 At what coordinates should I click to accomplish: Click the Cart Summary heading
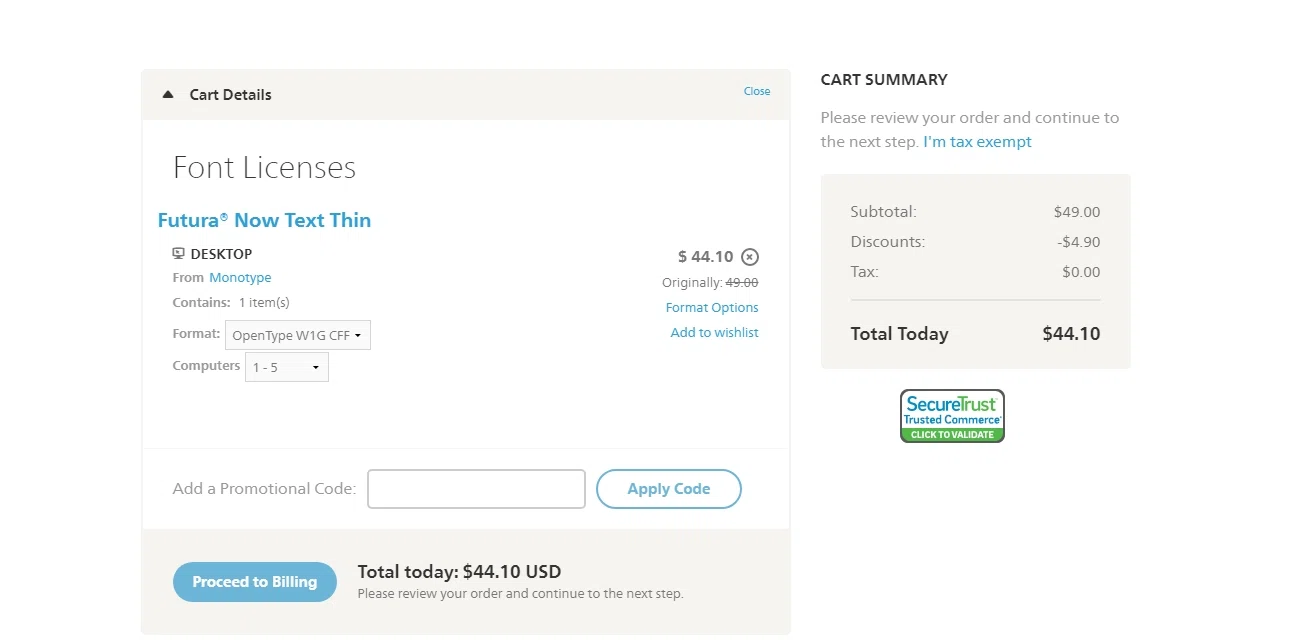884,80
